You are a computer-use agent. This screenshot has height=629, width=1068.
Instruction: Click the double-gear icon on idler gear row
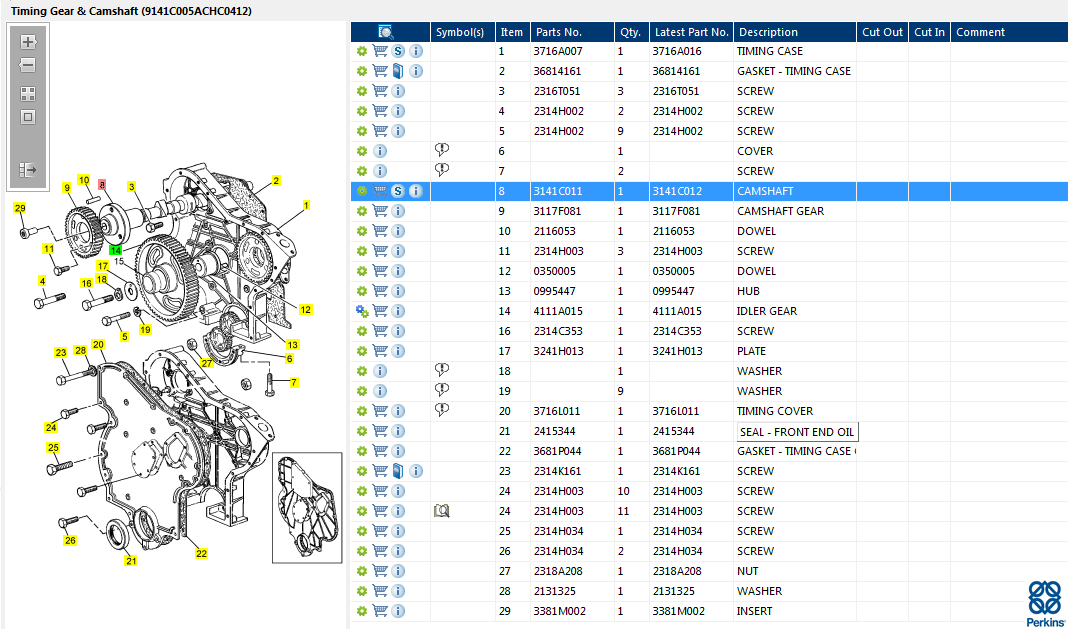pos(362,311)
